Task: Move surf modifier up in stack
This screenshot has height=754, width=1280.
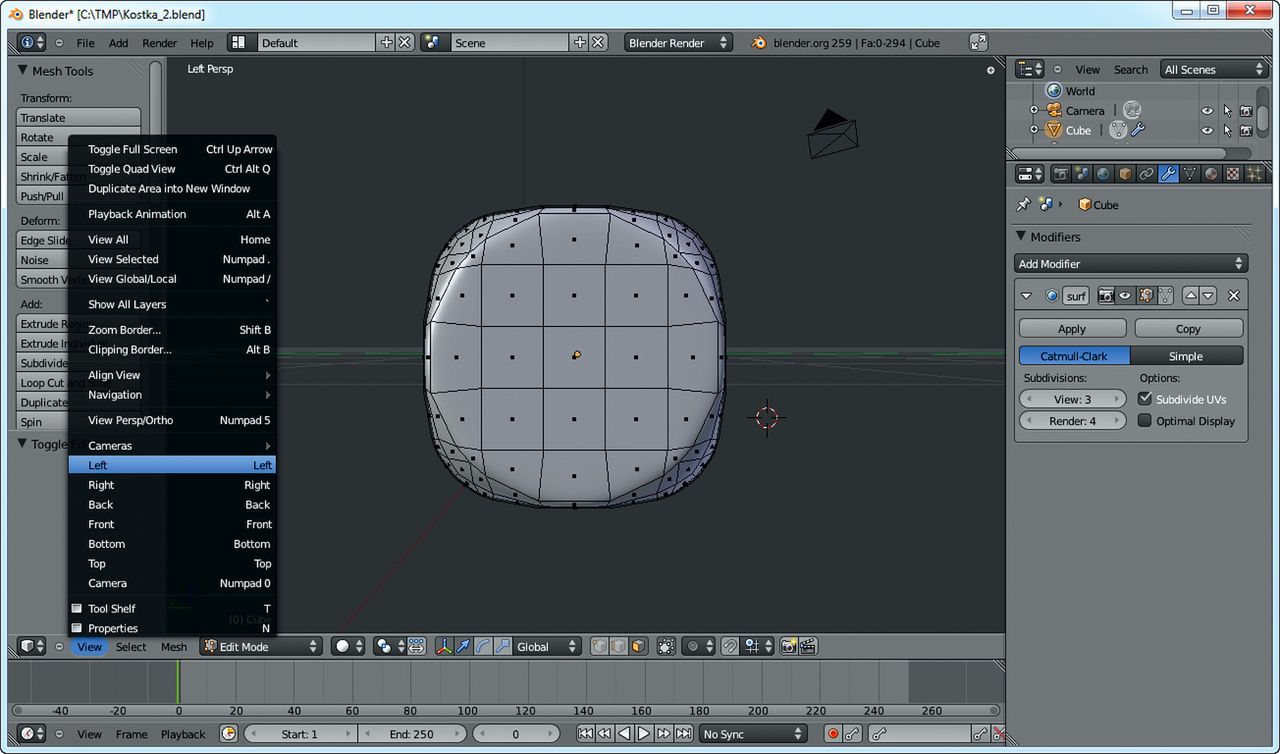Action: click(x=1191, y=296)
